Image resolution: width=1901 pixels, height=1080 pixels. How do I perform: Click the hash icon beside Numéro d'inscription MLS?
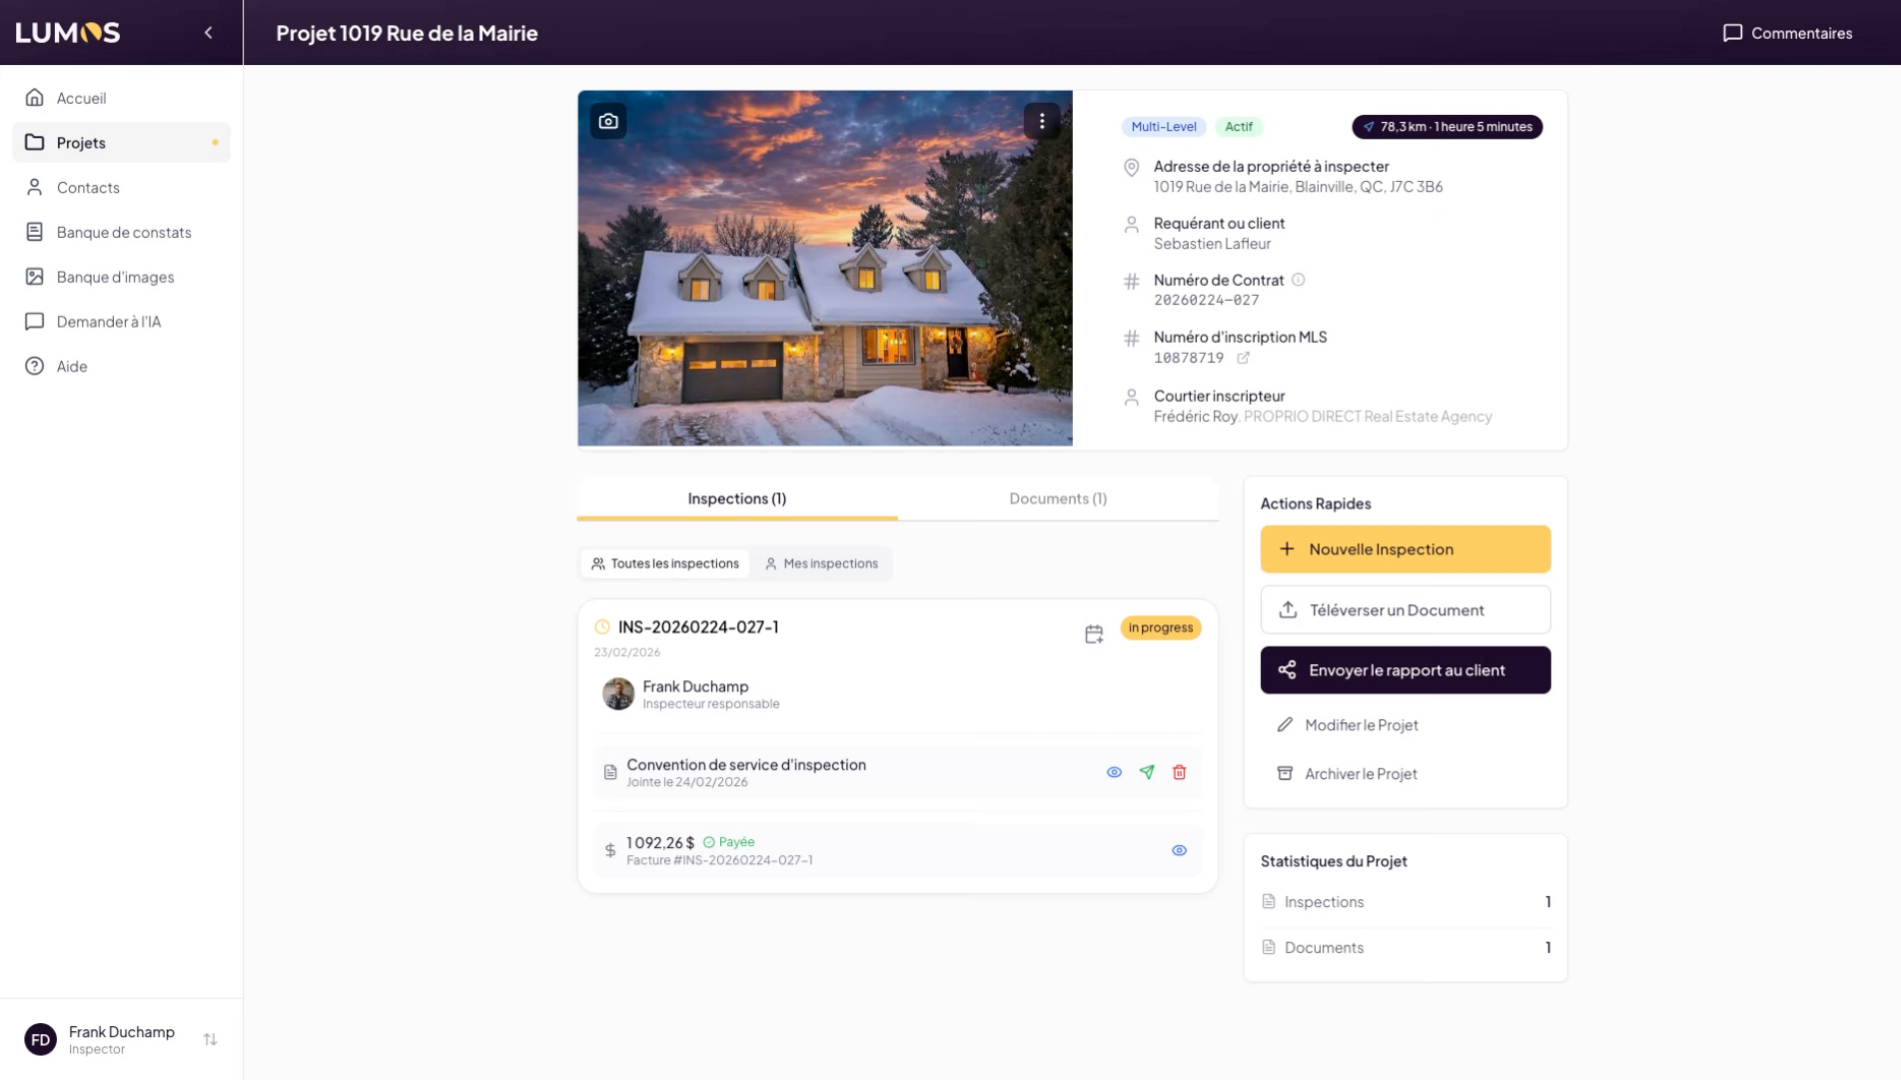(x=1131, y=339)
